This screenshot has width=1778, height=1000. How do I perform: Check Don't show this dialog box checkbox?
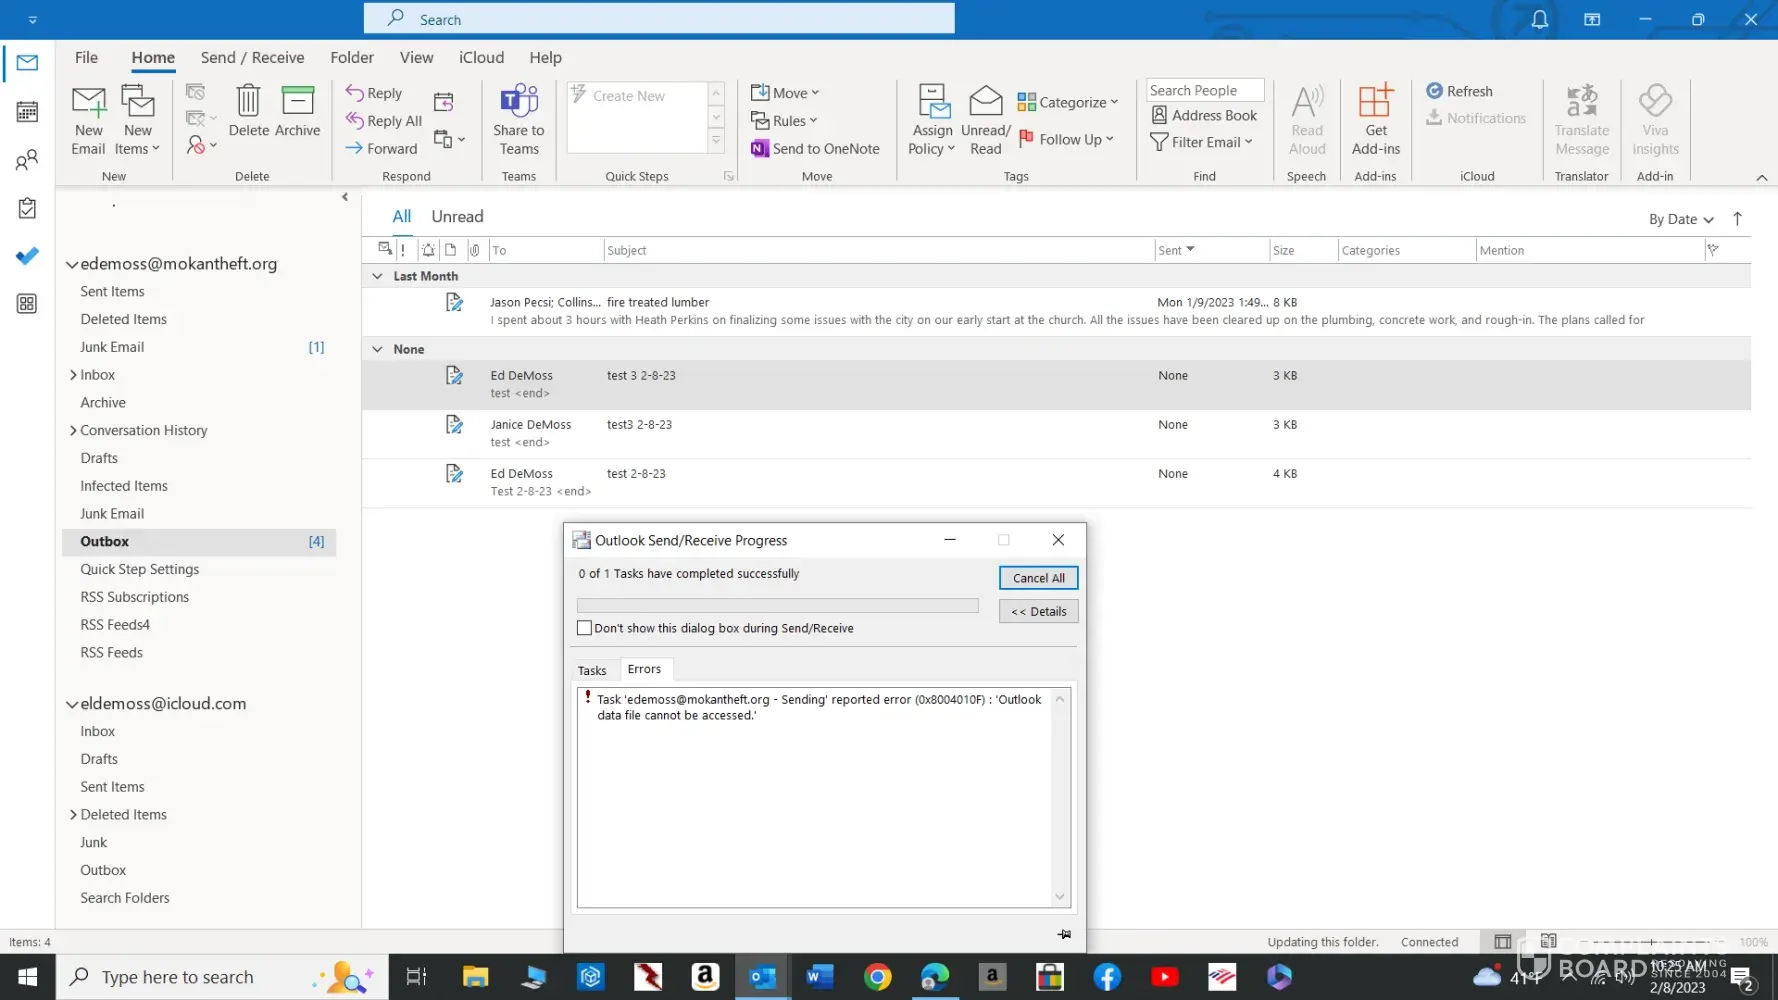585,628
